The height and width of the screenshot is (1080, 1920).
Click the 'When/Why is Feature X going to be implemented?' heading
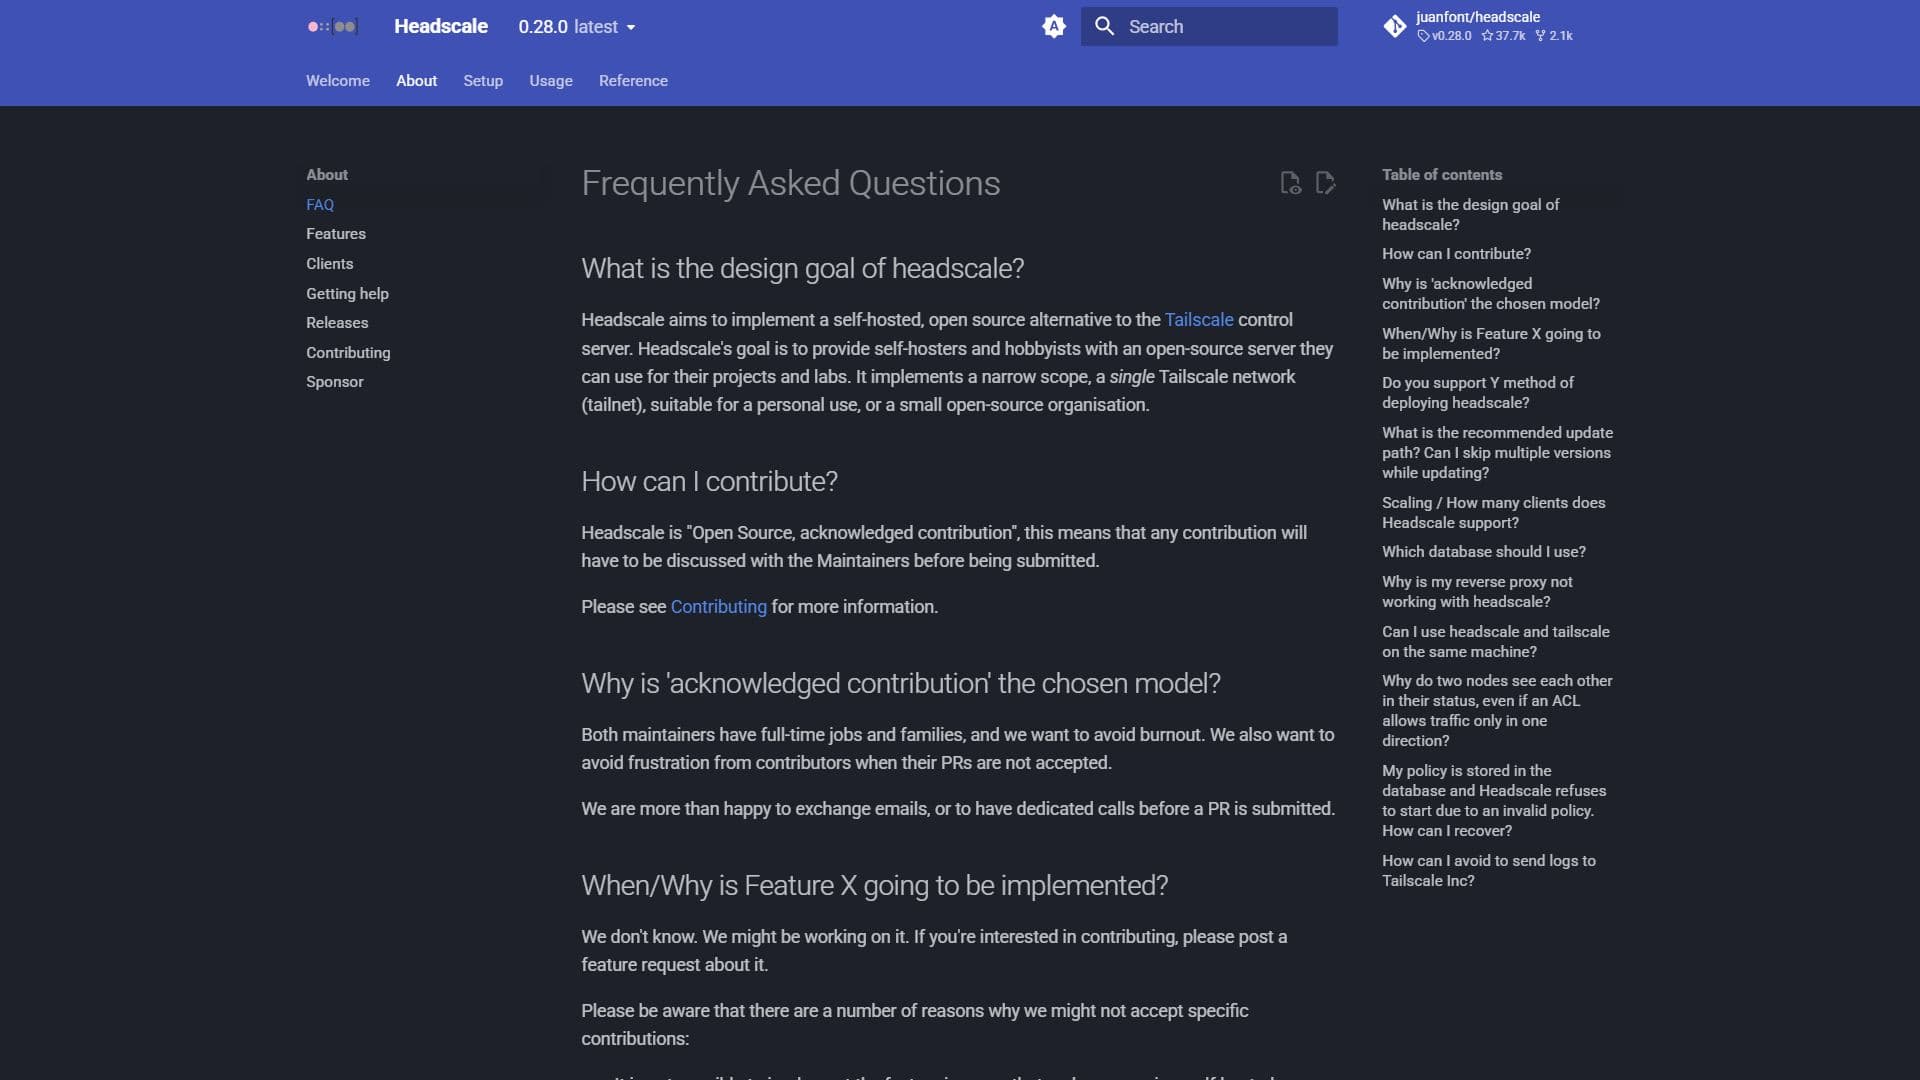coord(874,886)
